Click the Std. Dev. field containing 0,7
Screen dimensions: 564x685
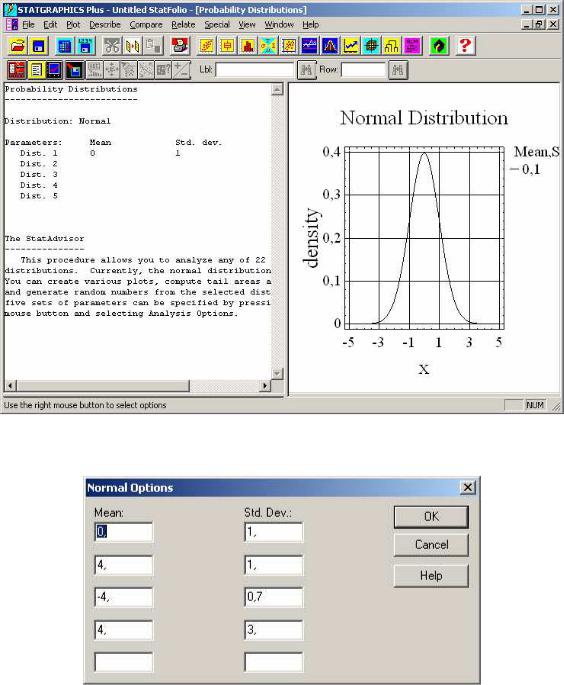[273, 597]
